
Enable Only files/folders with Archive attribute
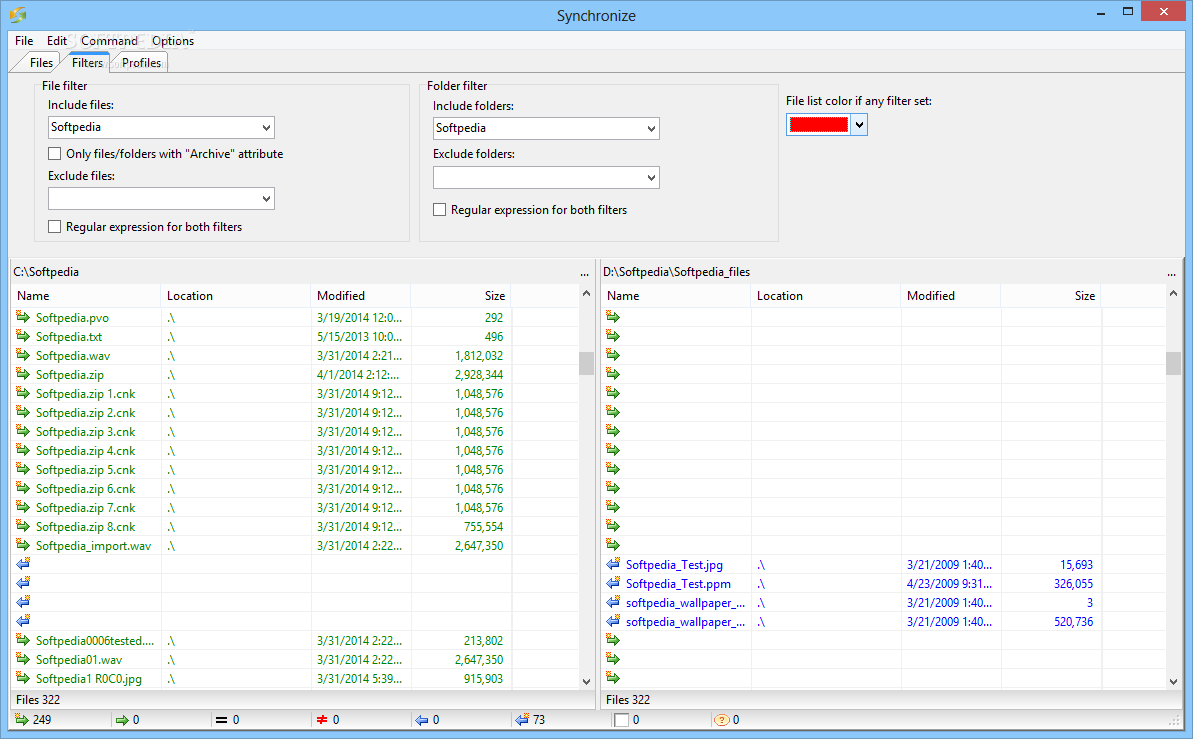pyautogui.click(x=55, y=154)
